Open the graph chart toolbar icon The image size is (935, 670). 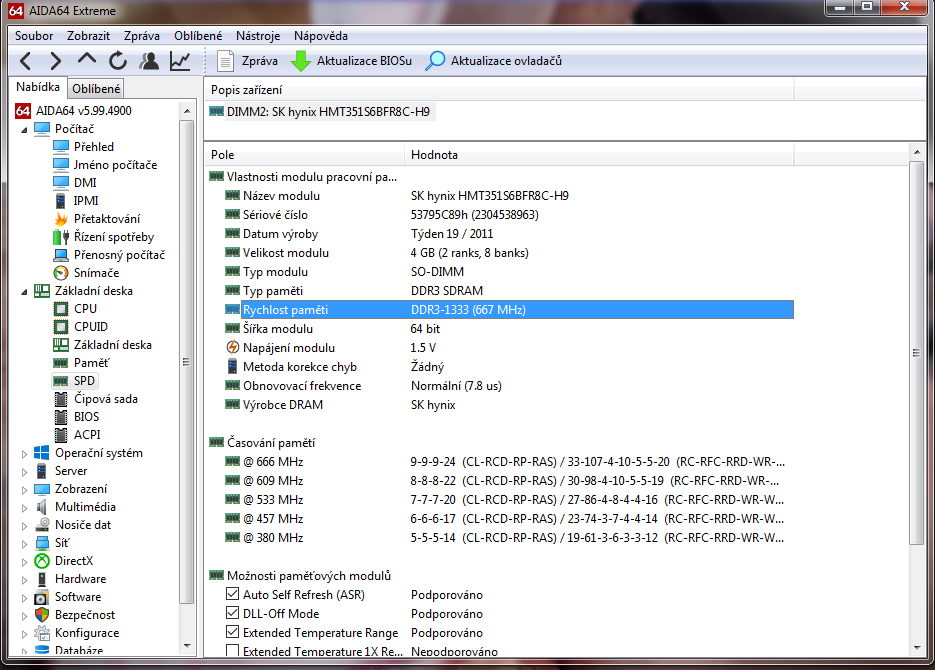tap(180, 61)
